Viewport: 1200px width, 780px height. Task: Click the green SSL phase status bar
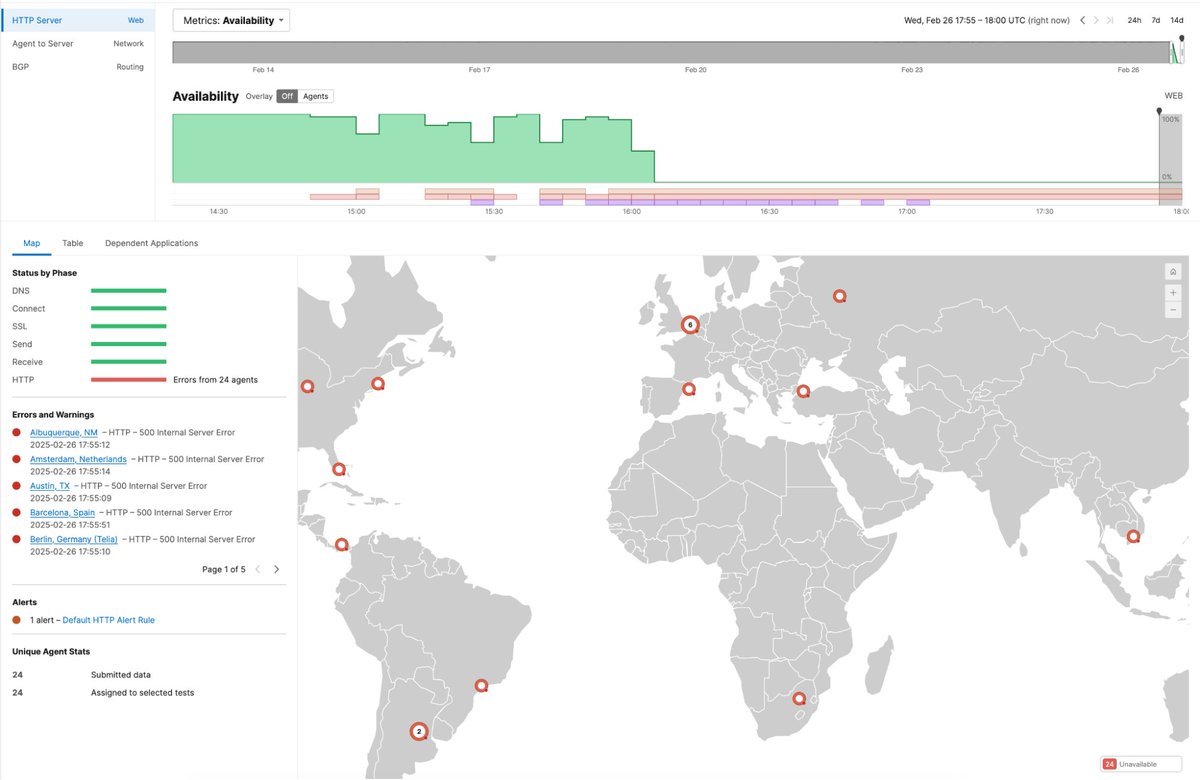pos(129,326)
